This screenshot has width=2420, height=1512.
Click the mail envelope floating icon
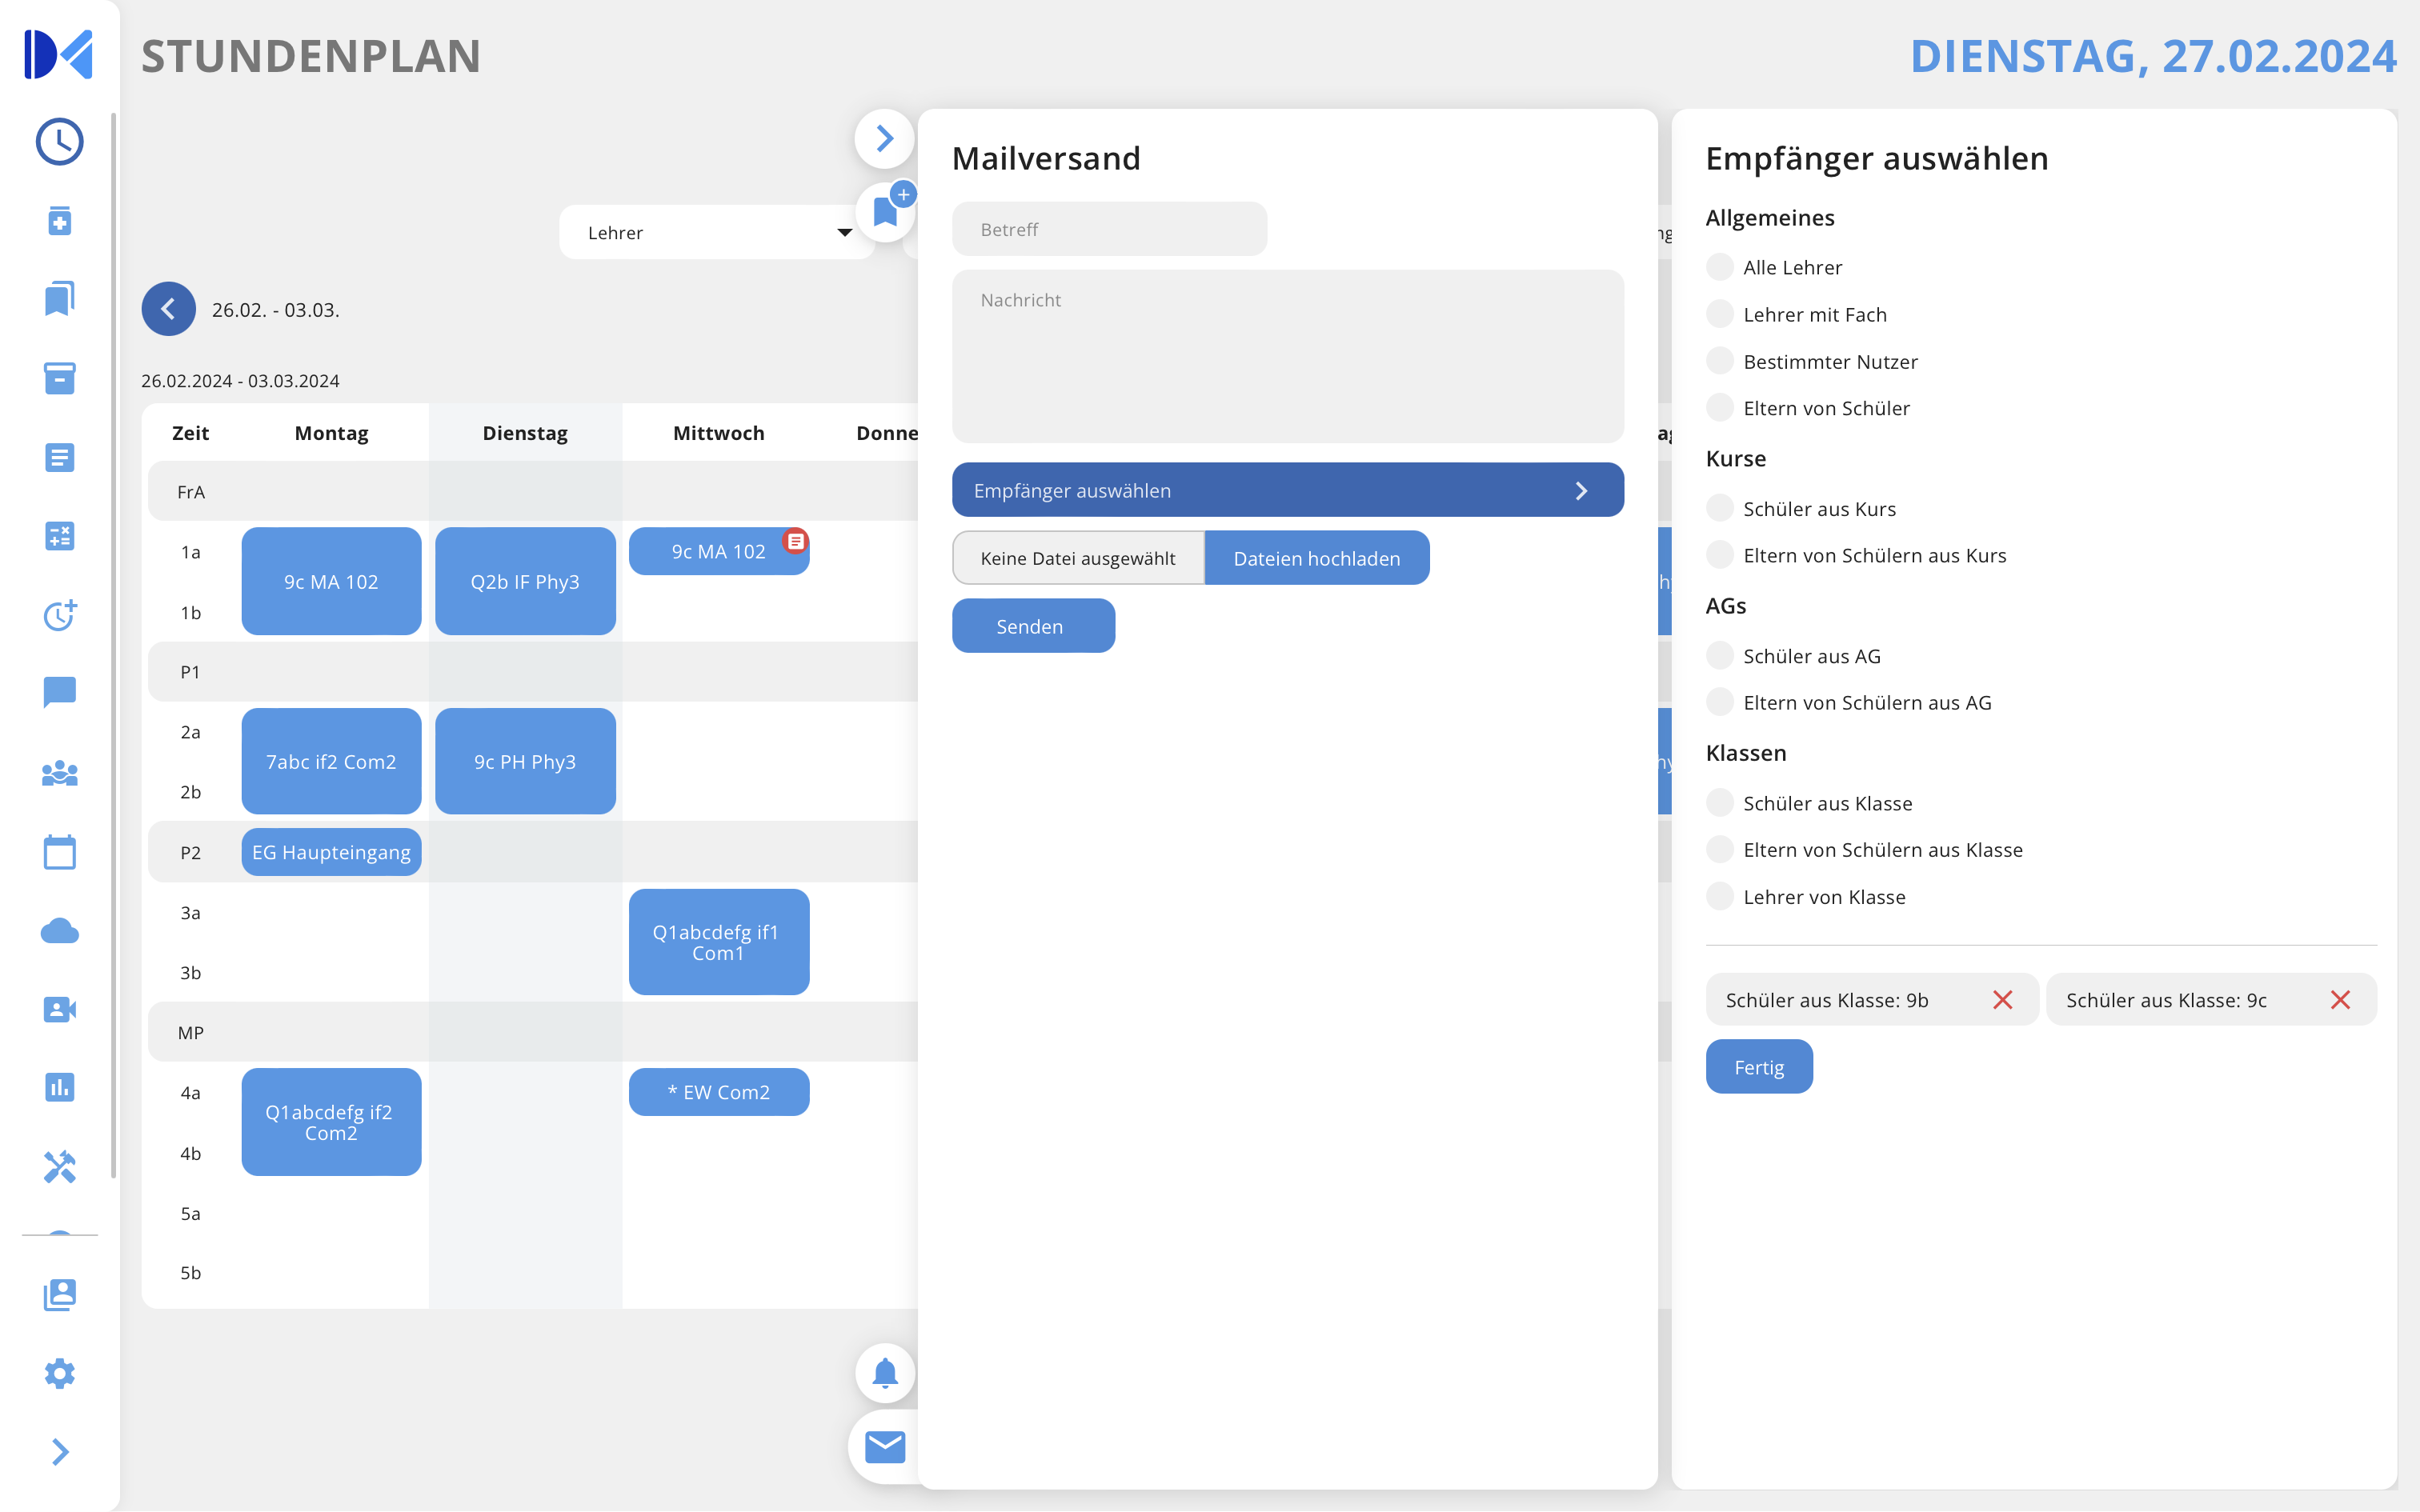884,1446
